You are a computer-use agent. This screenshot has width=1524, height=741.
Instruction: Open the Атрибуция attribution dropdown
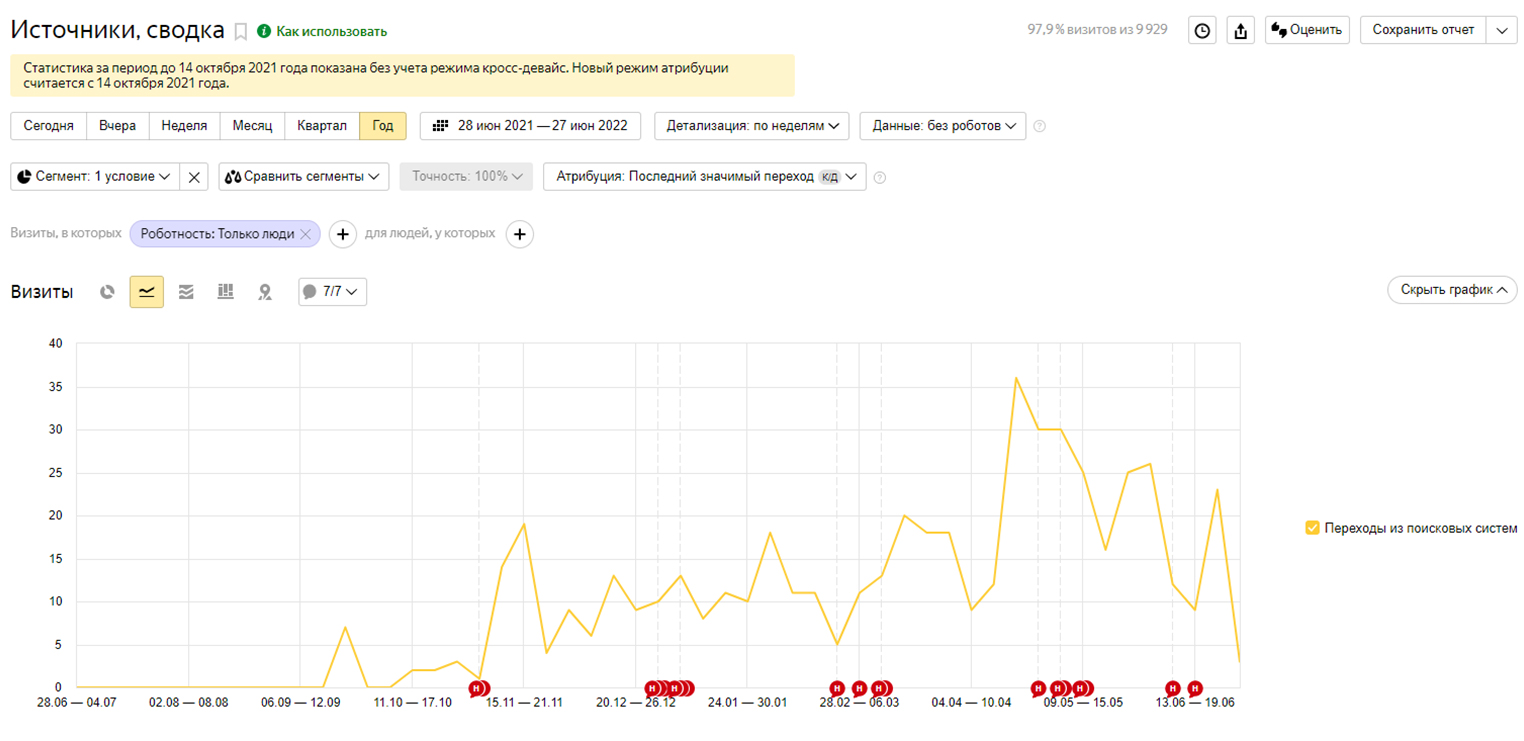click(704, 177)
